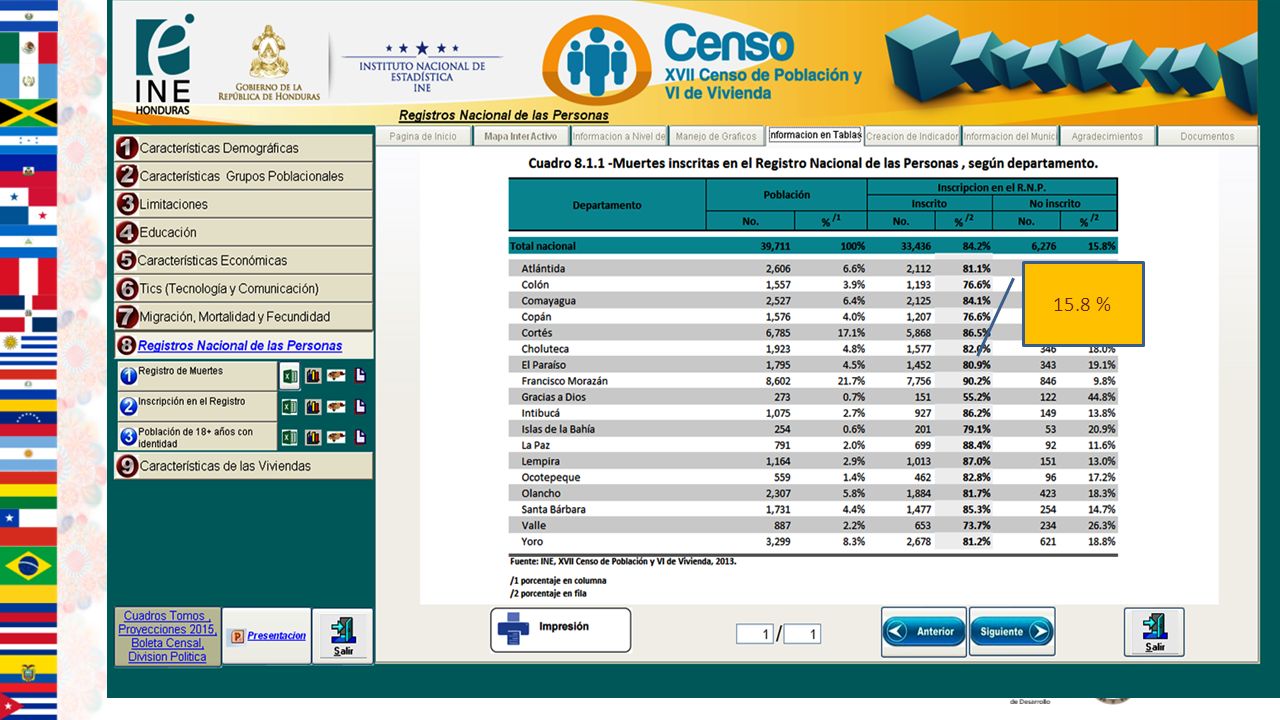Go to previous table with Anterior
Screen dimensions: 1280x720
tap(924, 631)
